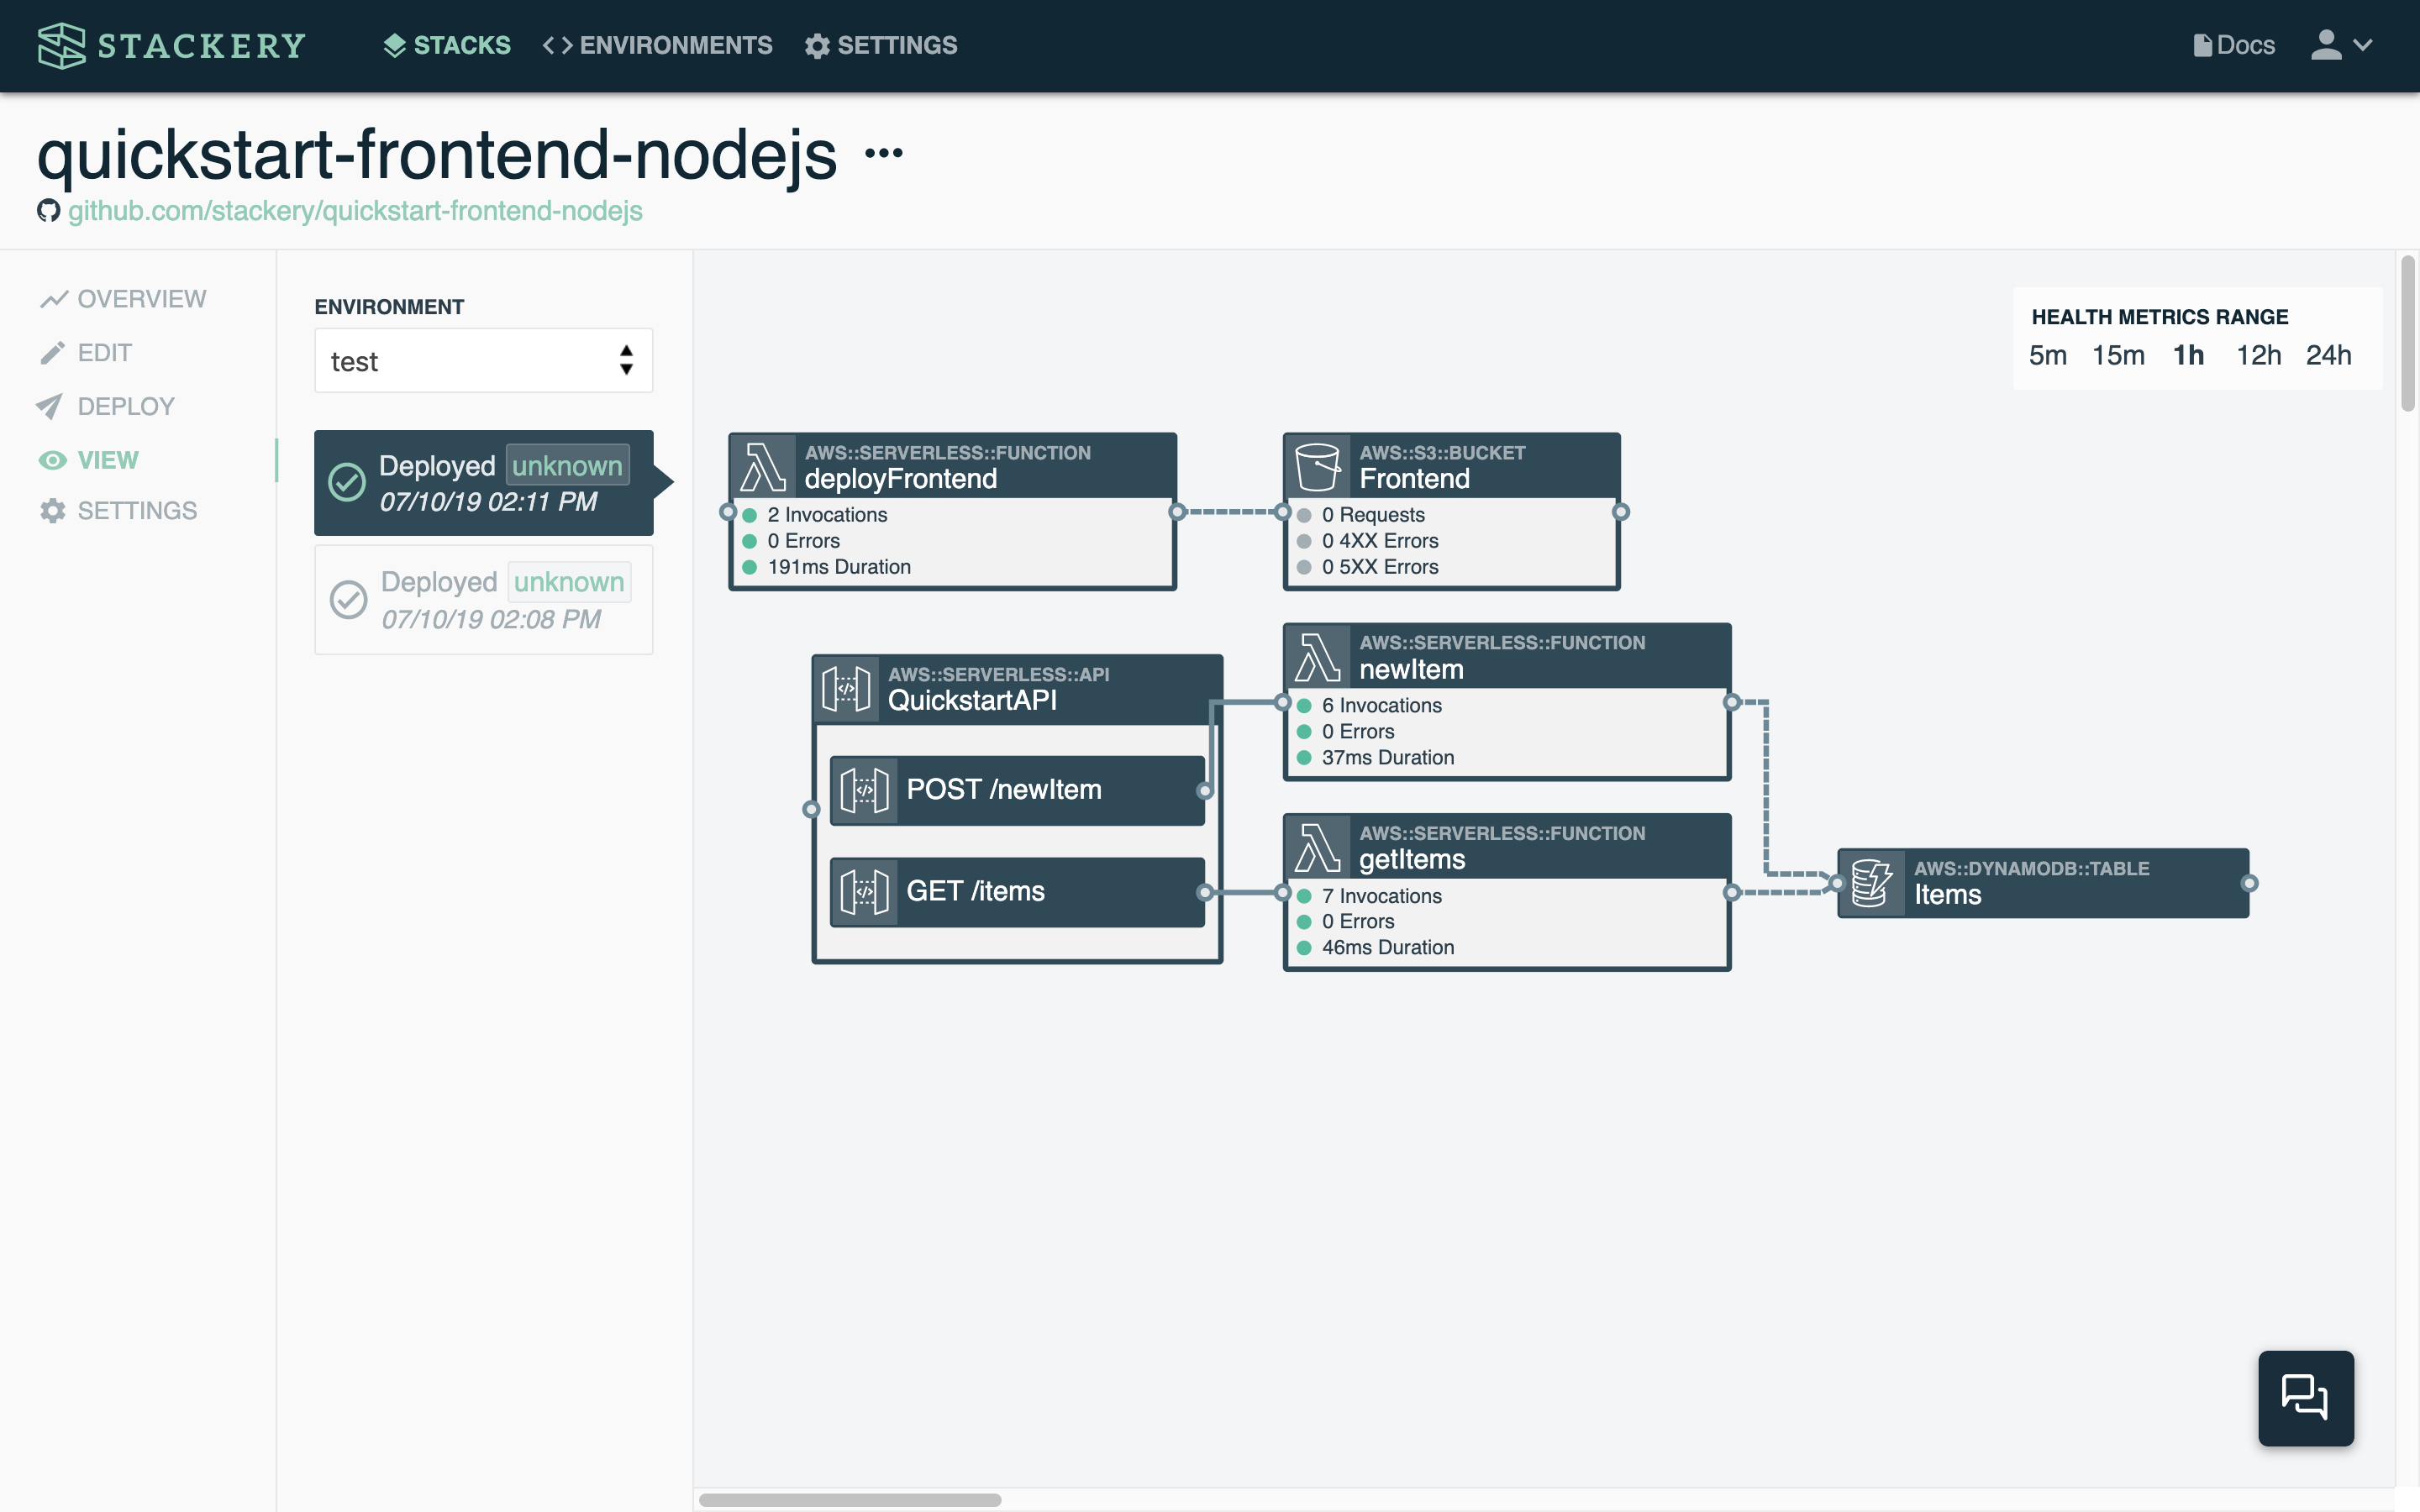2420x1512 pixels.
Task: Set health metrics range to 1h
Action: 2188,355
